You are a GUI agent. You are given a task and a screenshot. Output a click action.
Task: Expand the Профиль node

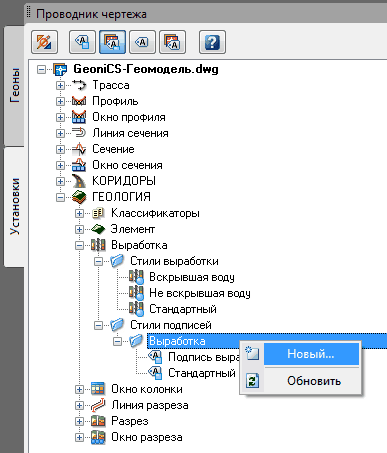pos(60,101)
